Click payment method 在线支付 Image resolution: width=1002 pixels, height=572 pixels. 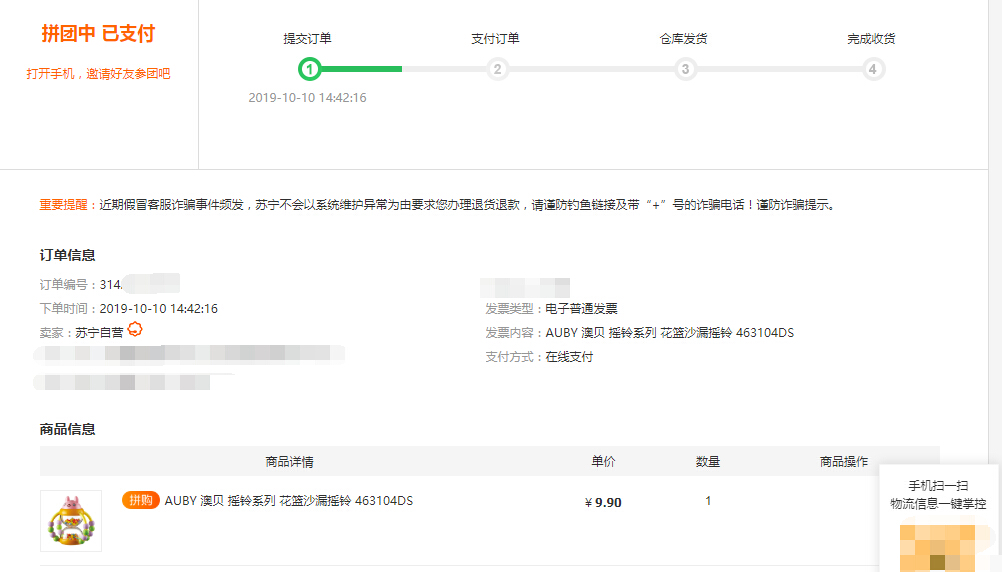569,357
